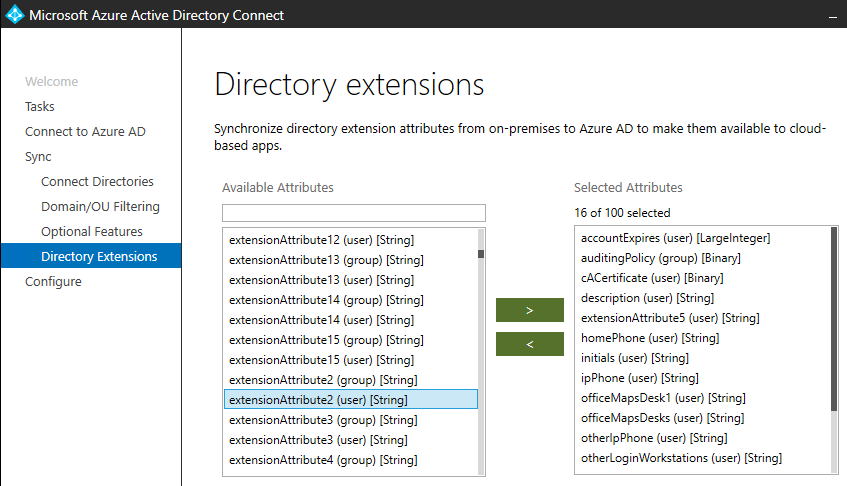Image resolution: width=847 pixels, height=486 pixels.
Task: Go to the Tasks step
Action: point(39,106)
